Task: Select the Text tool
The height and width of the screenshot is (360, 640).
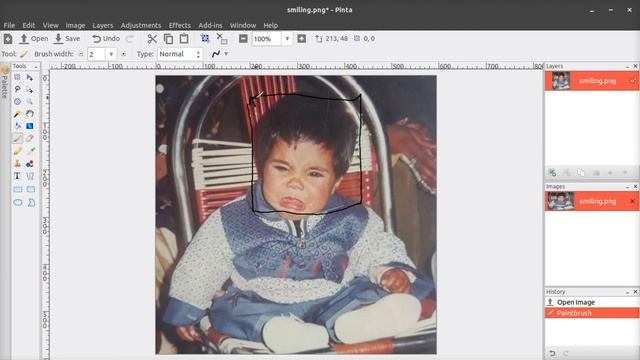Action: click(17, 176)
